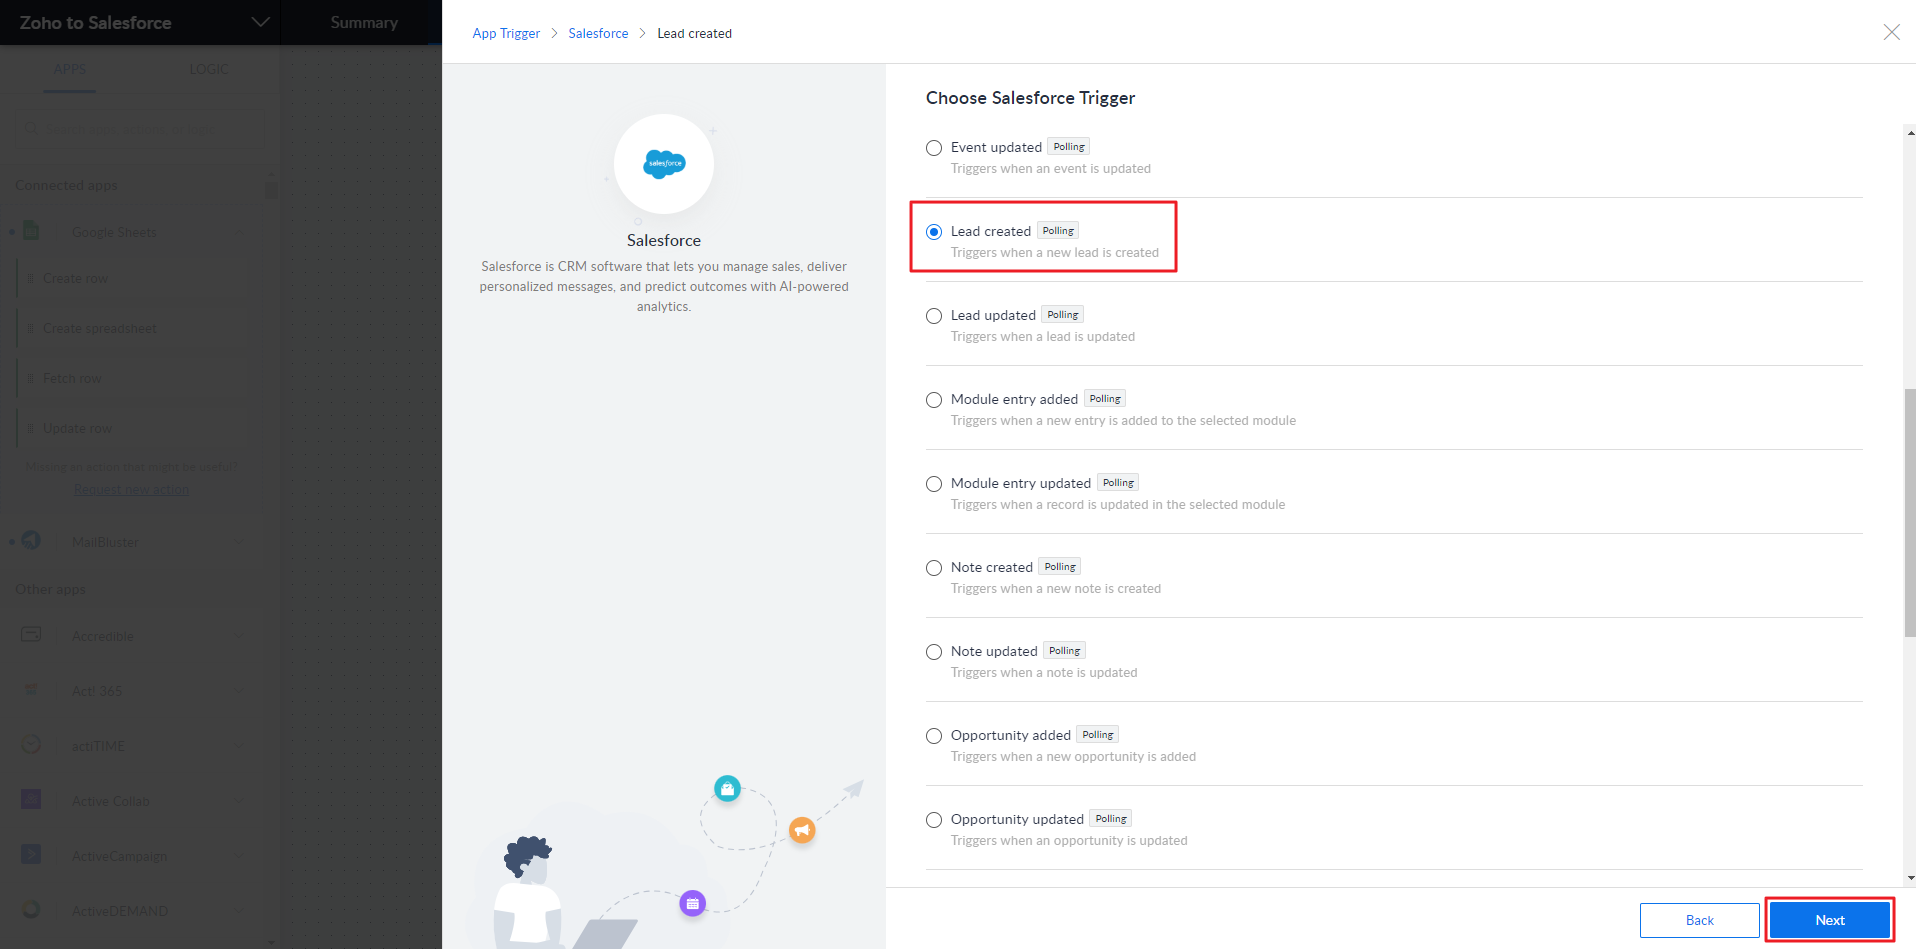Click the MailBluster app icon
Image resolution: width=1916 pixels, height=949 pixels.
(x=31, y=541)
